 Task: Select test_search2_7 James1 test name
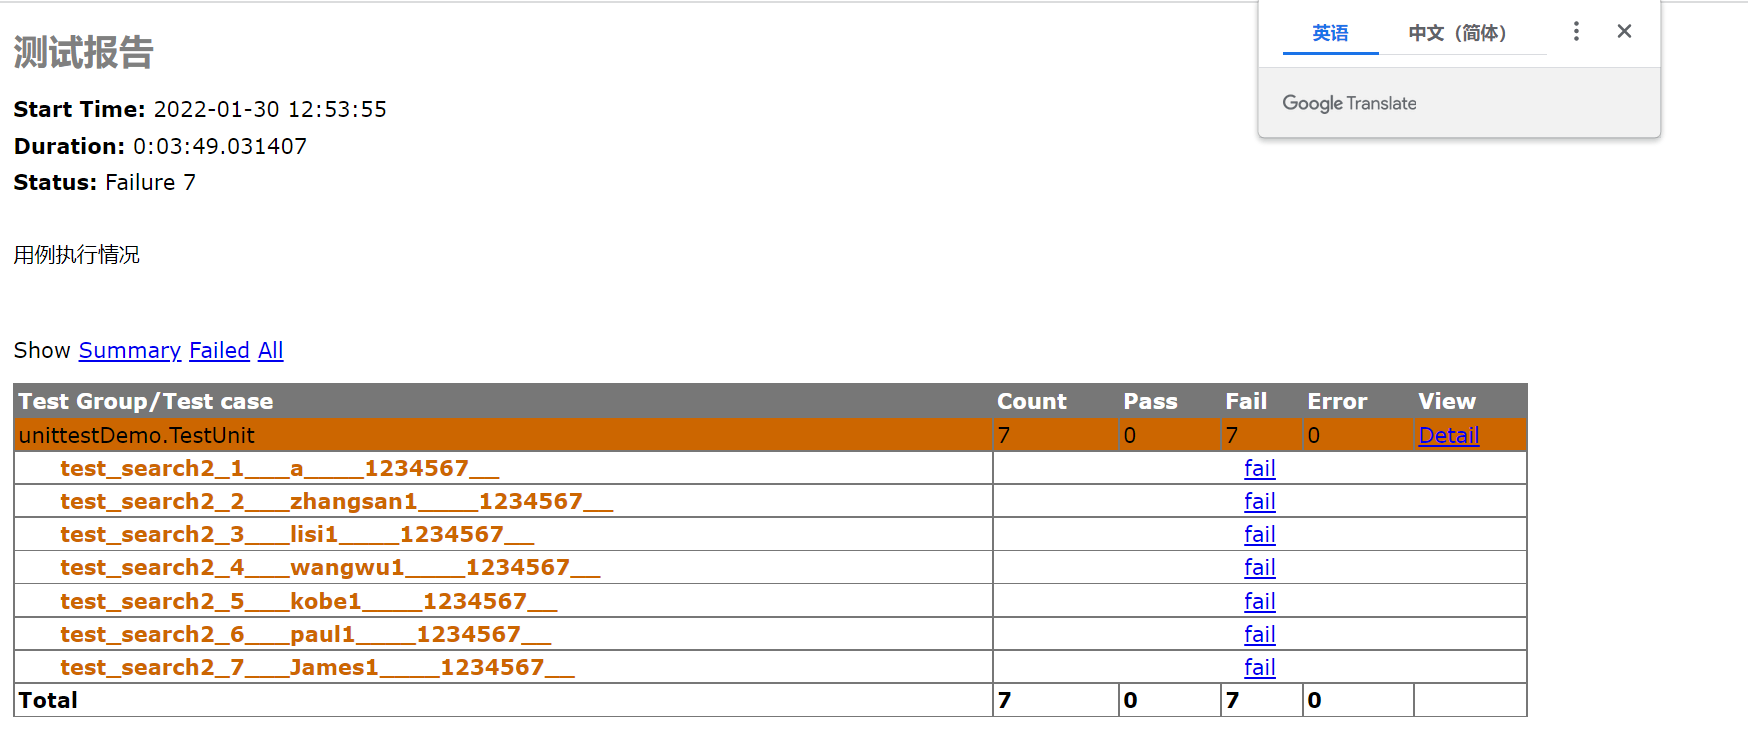click(x=317, y=667)
